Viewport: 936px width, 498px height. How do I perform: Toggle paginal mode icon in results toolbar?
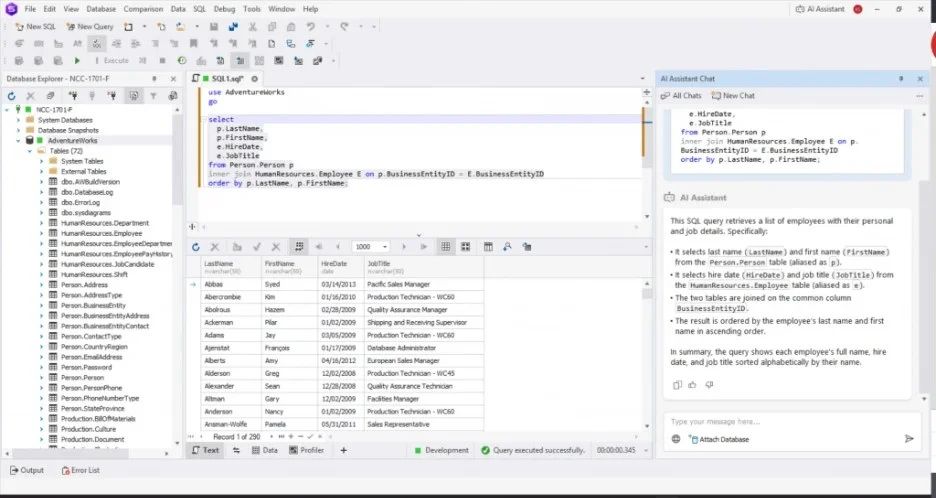click(x=299, y=247)
